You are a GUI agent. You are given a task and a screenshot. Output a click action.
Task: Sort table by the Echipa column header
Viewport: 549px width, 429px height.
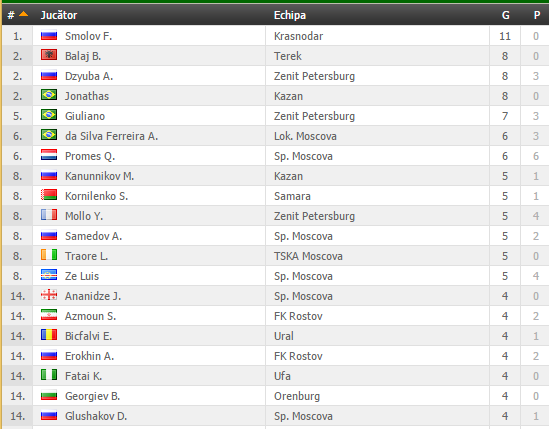(290, 15)
